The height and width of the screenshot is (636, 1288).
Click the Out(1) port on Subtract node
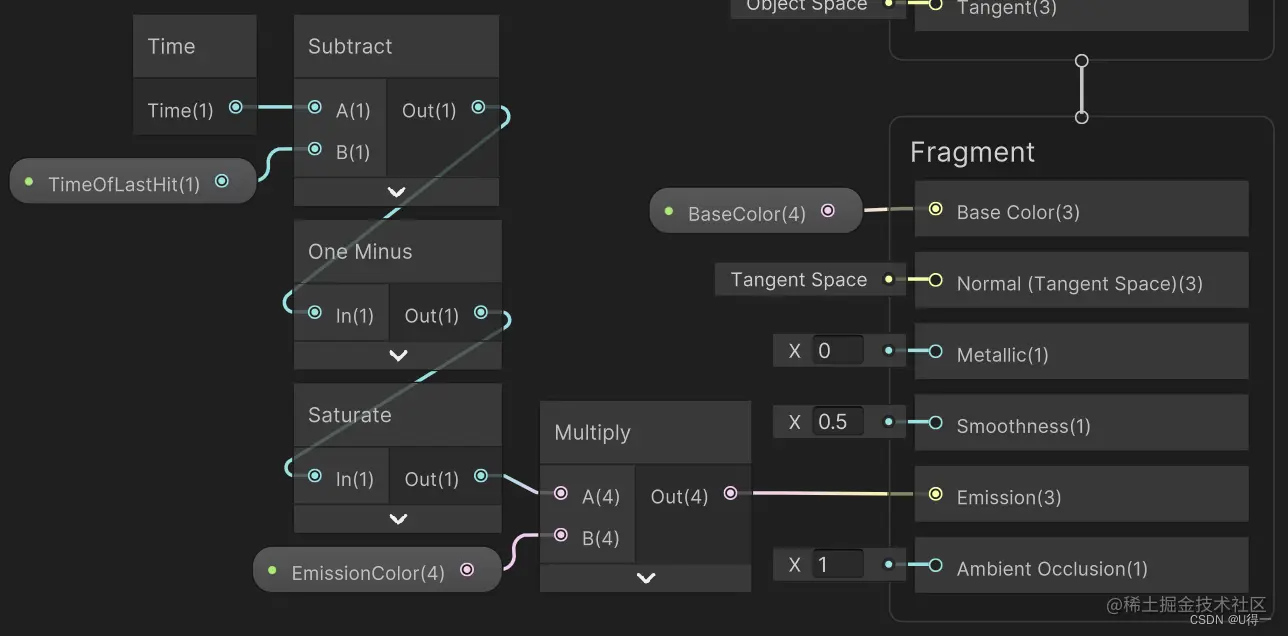click(478, 107)
